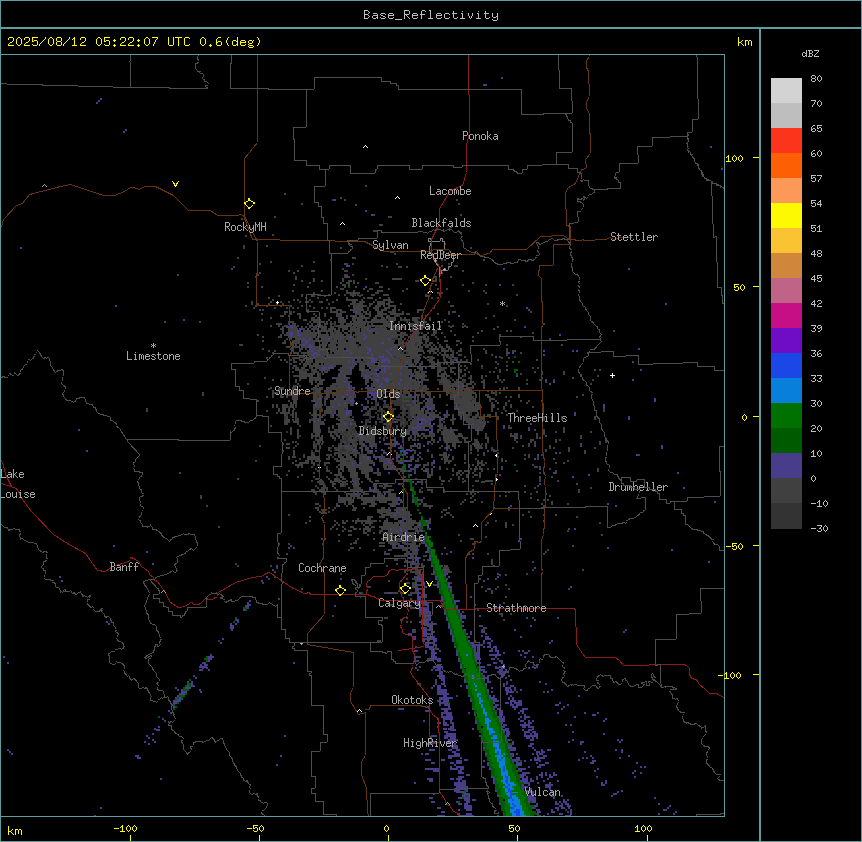Click the 0.6(deg) elevation angle text
This screenshot has height=842, width=862.
coord(230,42)
